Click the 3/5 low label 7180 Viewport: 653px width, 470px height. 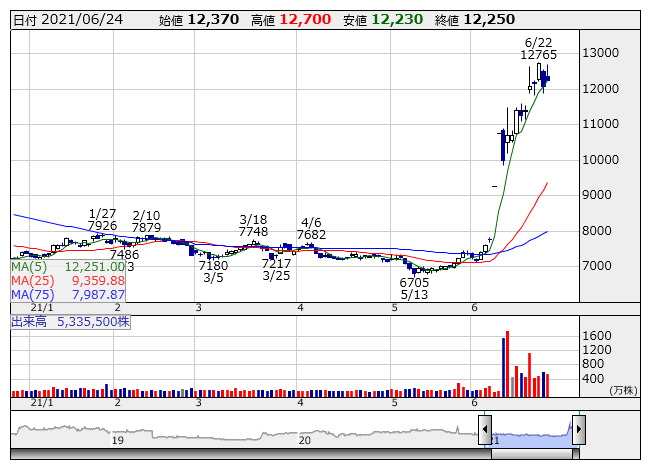[x=213, y=265]
